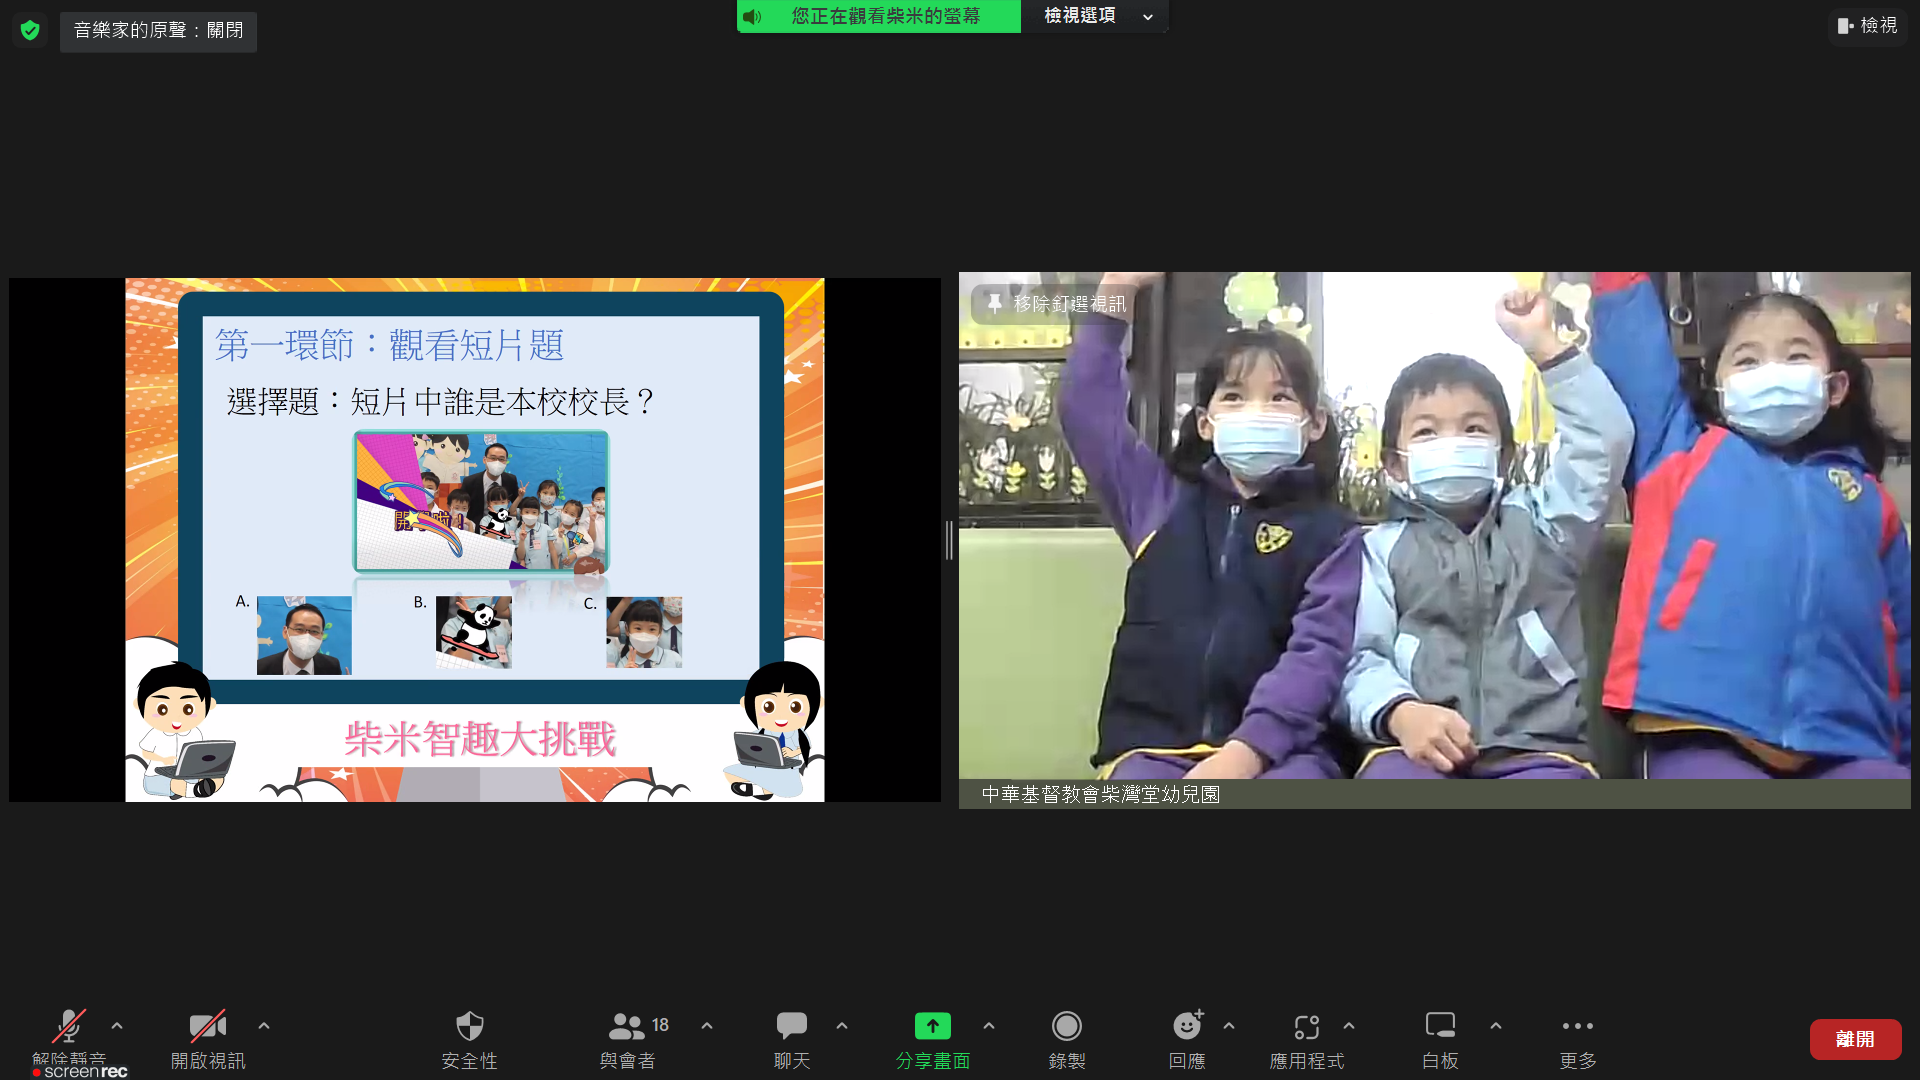Open the Chat (聊天) bubble icon

coord(791,1027)
